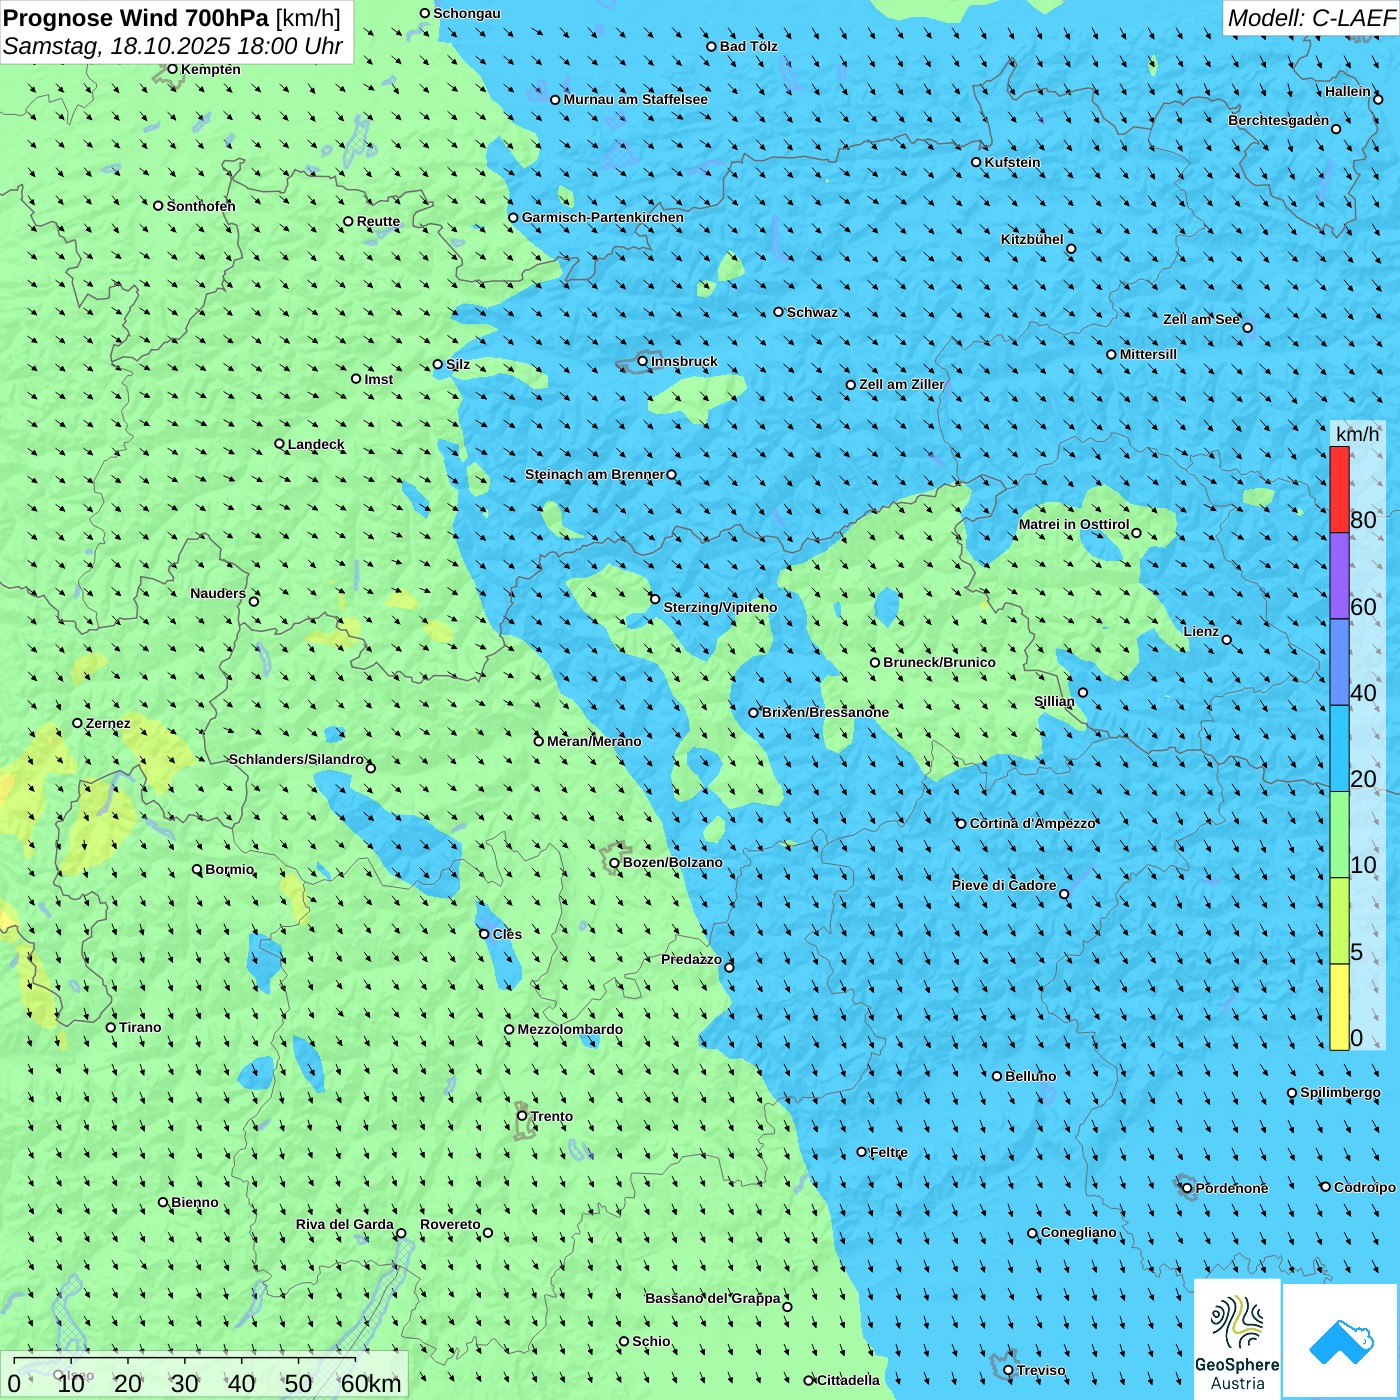Image resolution: width=1400 pixels, height=1400 pixels.
Task: Click the 'Reutte' label
Action: (x=378, y=222)
